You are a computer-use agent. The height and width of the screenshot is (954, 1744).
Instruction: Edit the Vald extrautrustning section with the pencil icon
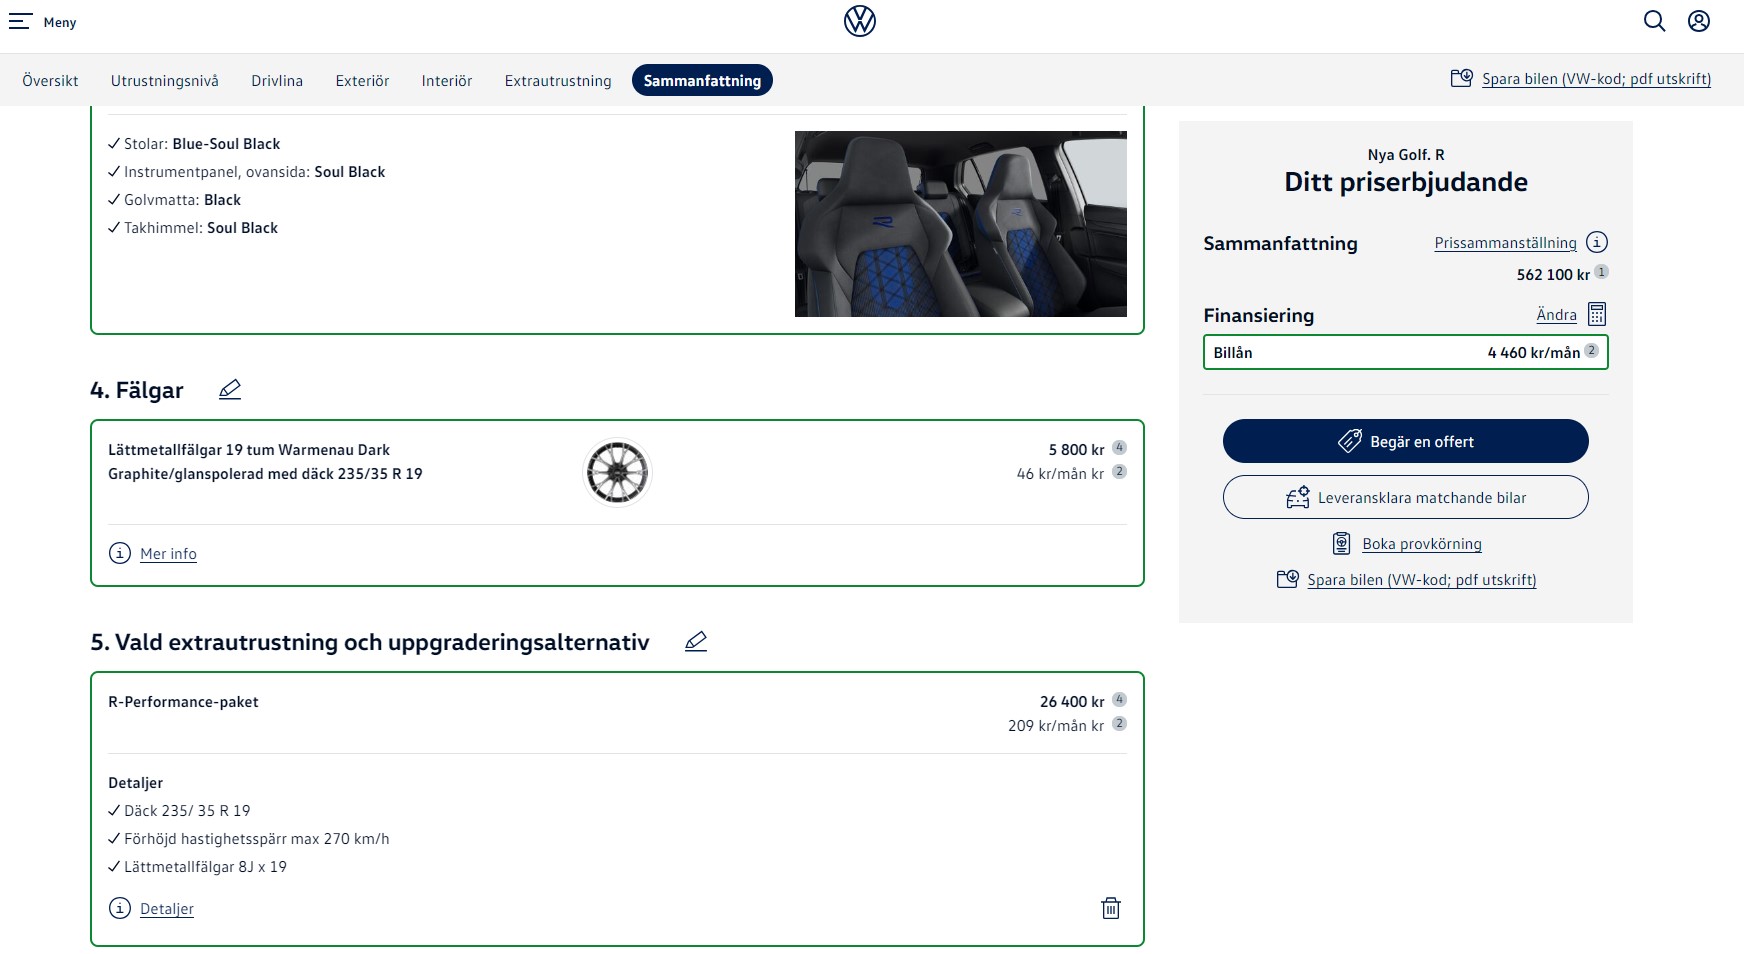(696, 641)
